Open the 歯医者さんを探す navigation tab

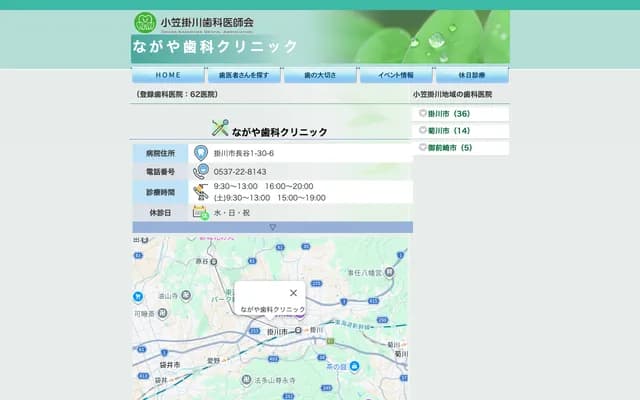244,75
